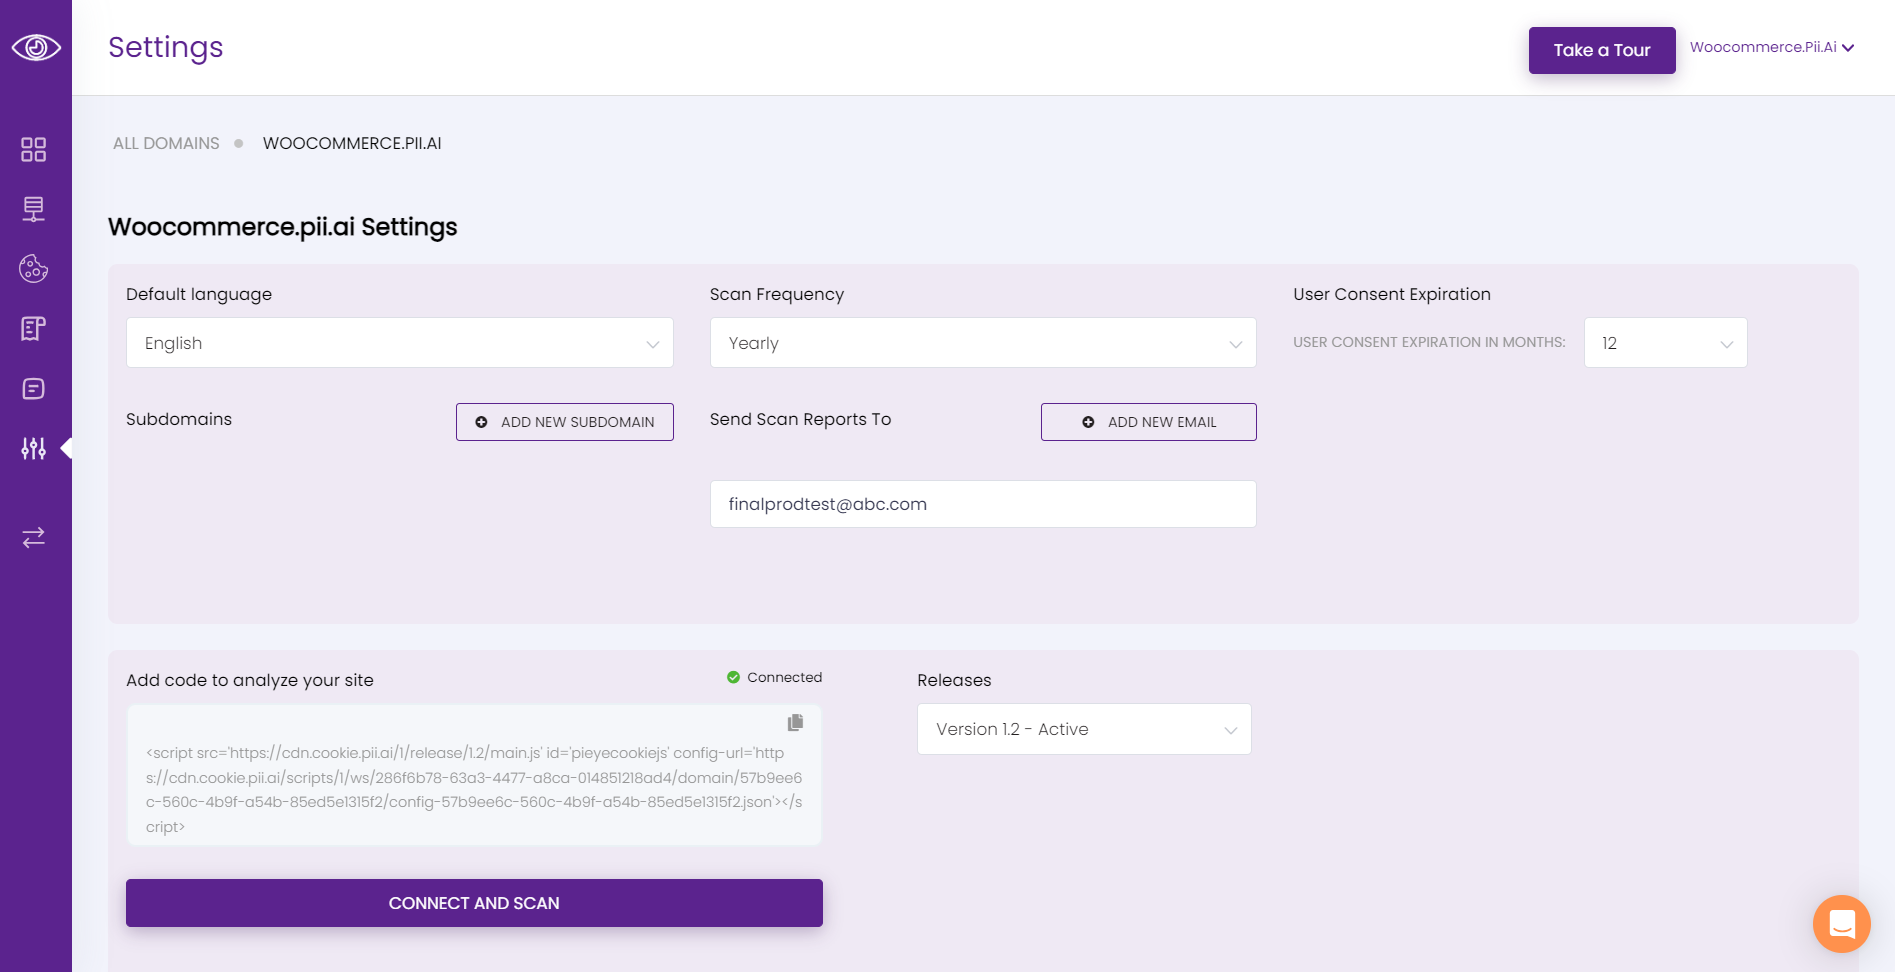Expand the Woocommerce.Pii.Ai account menu
The height and width of the screenshot is (972, 1895).
(1772, 47)
